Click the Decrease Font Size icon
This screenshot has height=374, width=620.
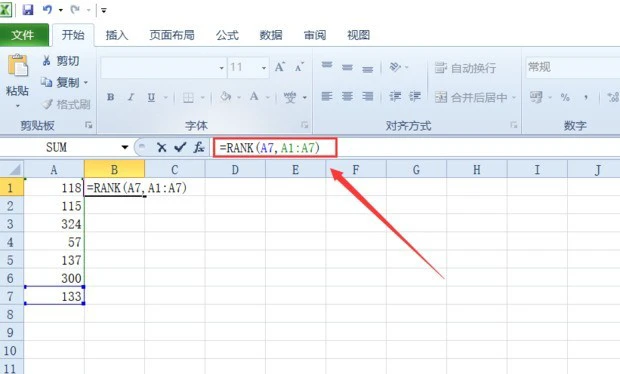point(299,67)
